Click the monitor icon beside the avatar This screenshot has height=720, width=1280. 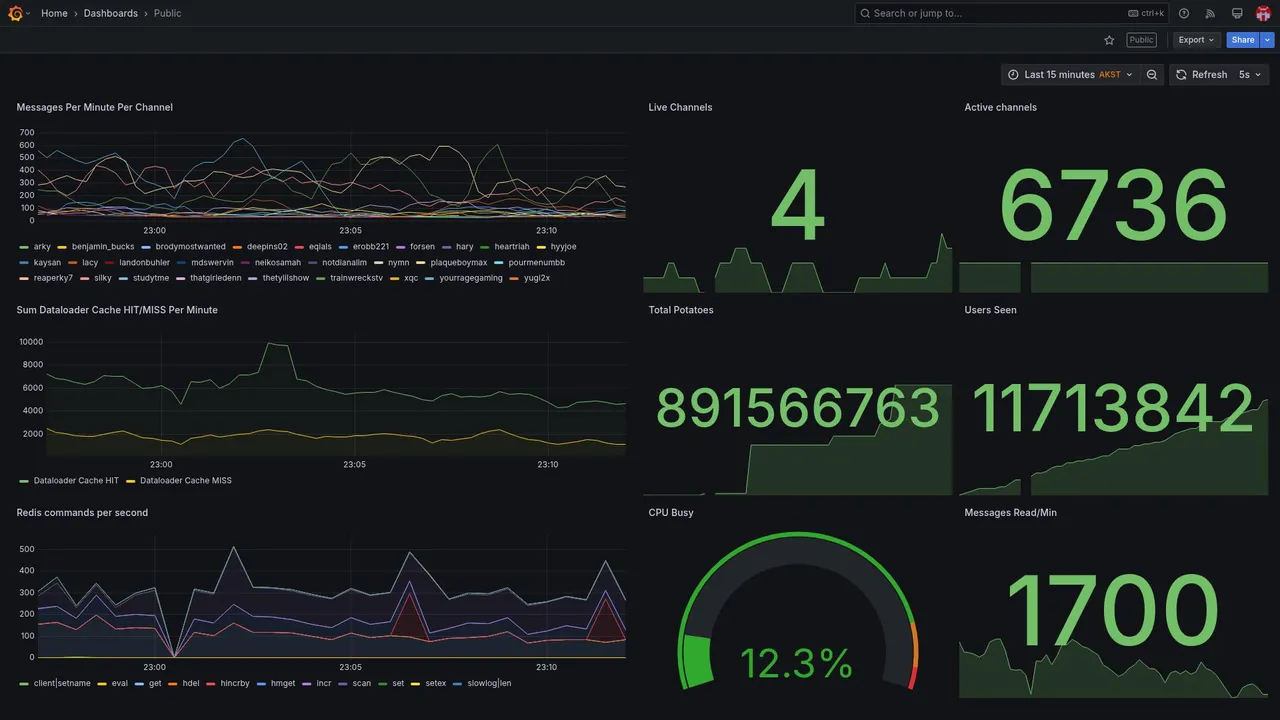[1237, 13]
